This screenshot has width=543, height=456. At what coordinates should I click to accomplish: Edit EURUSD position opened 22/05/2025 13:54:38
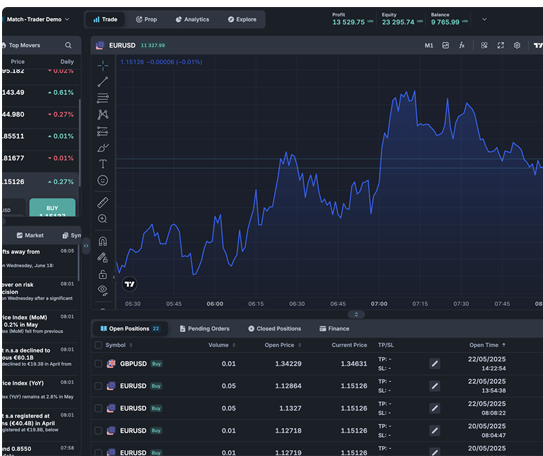pos(435,386)
